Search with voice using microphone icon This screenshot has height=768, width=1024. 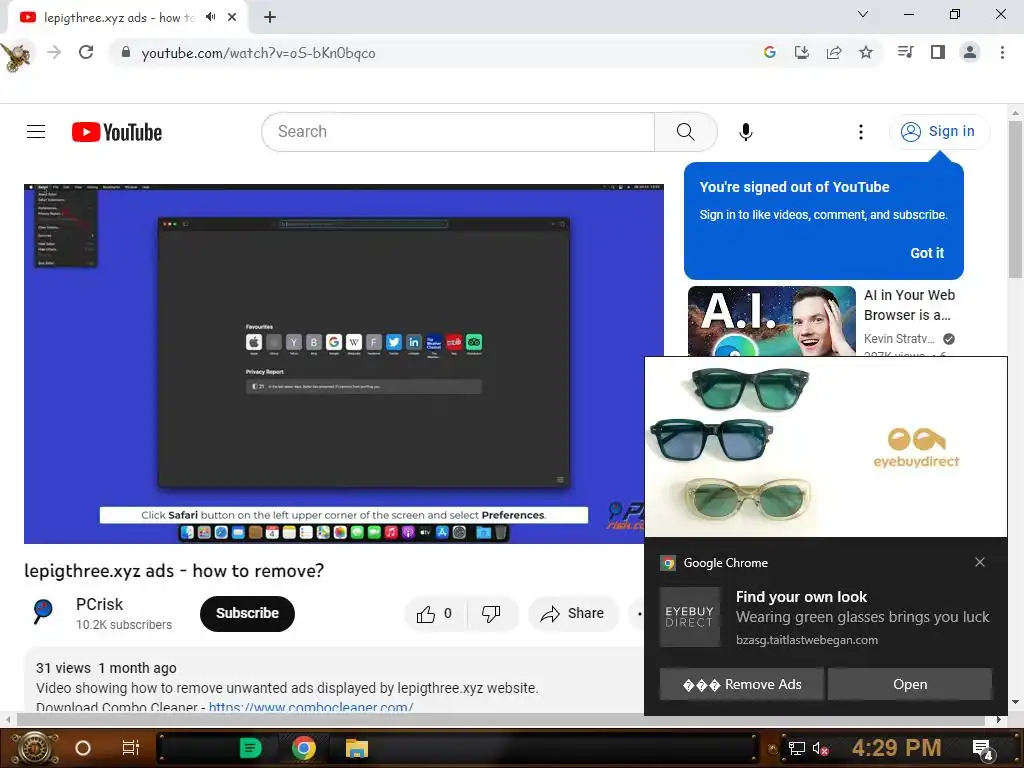click(x=746, y=132)
